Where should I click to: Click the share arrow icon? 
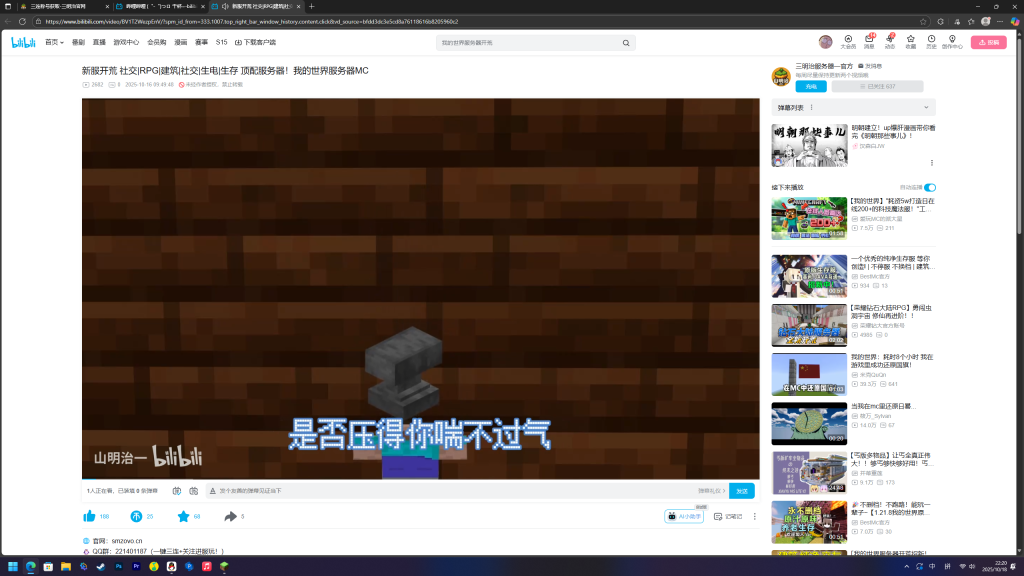(230, 516)
